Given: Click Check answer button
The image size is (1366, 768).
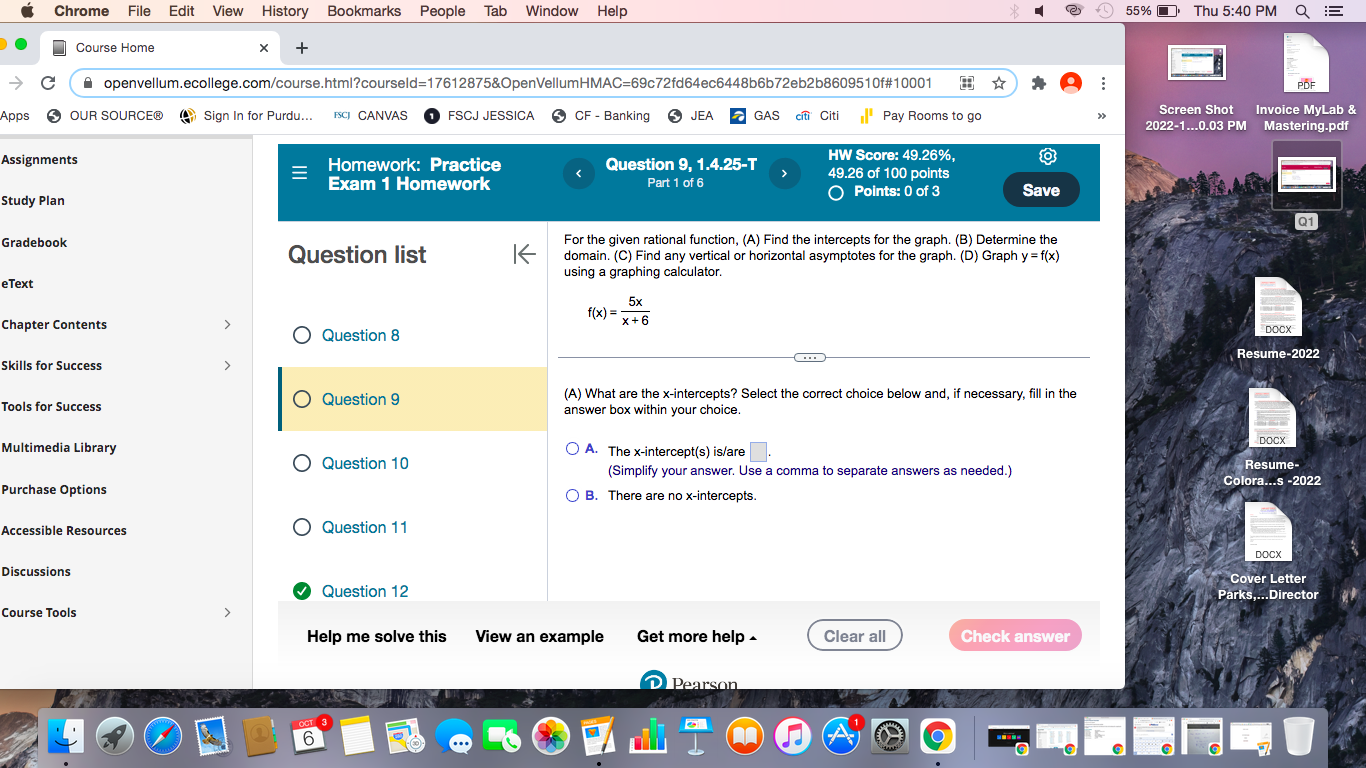Looking at the screenshot, I should click(1015, 636).
